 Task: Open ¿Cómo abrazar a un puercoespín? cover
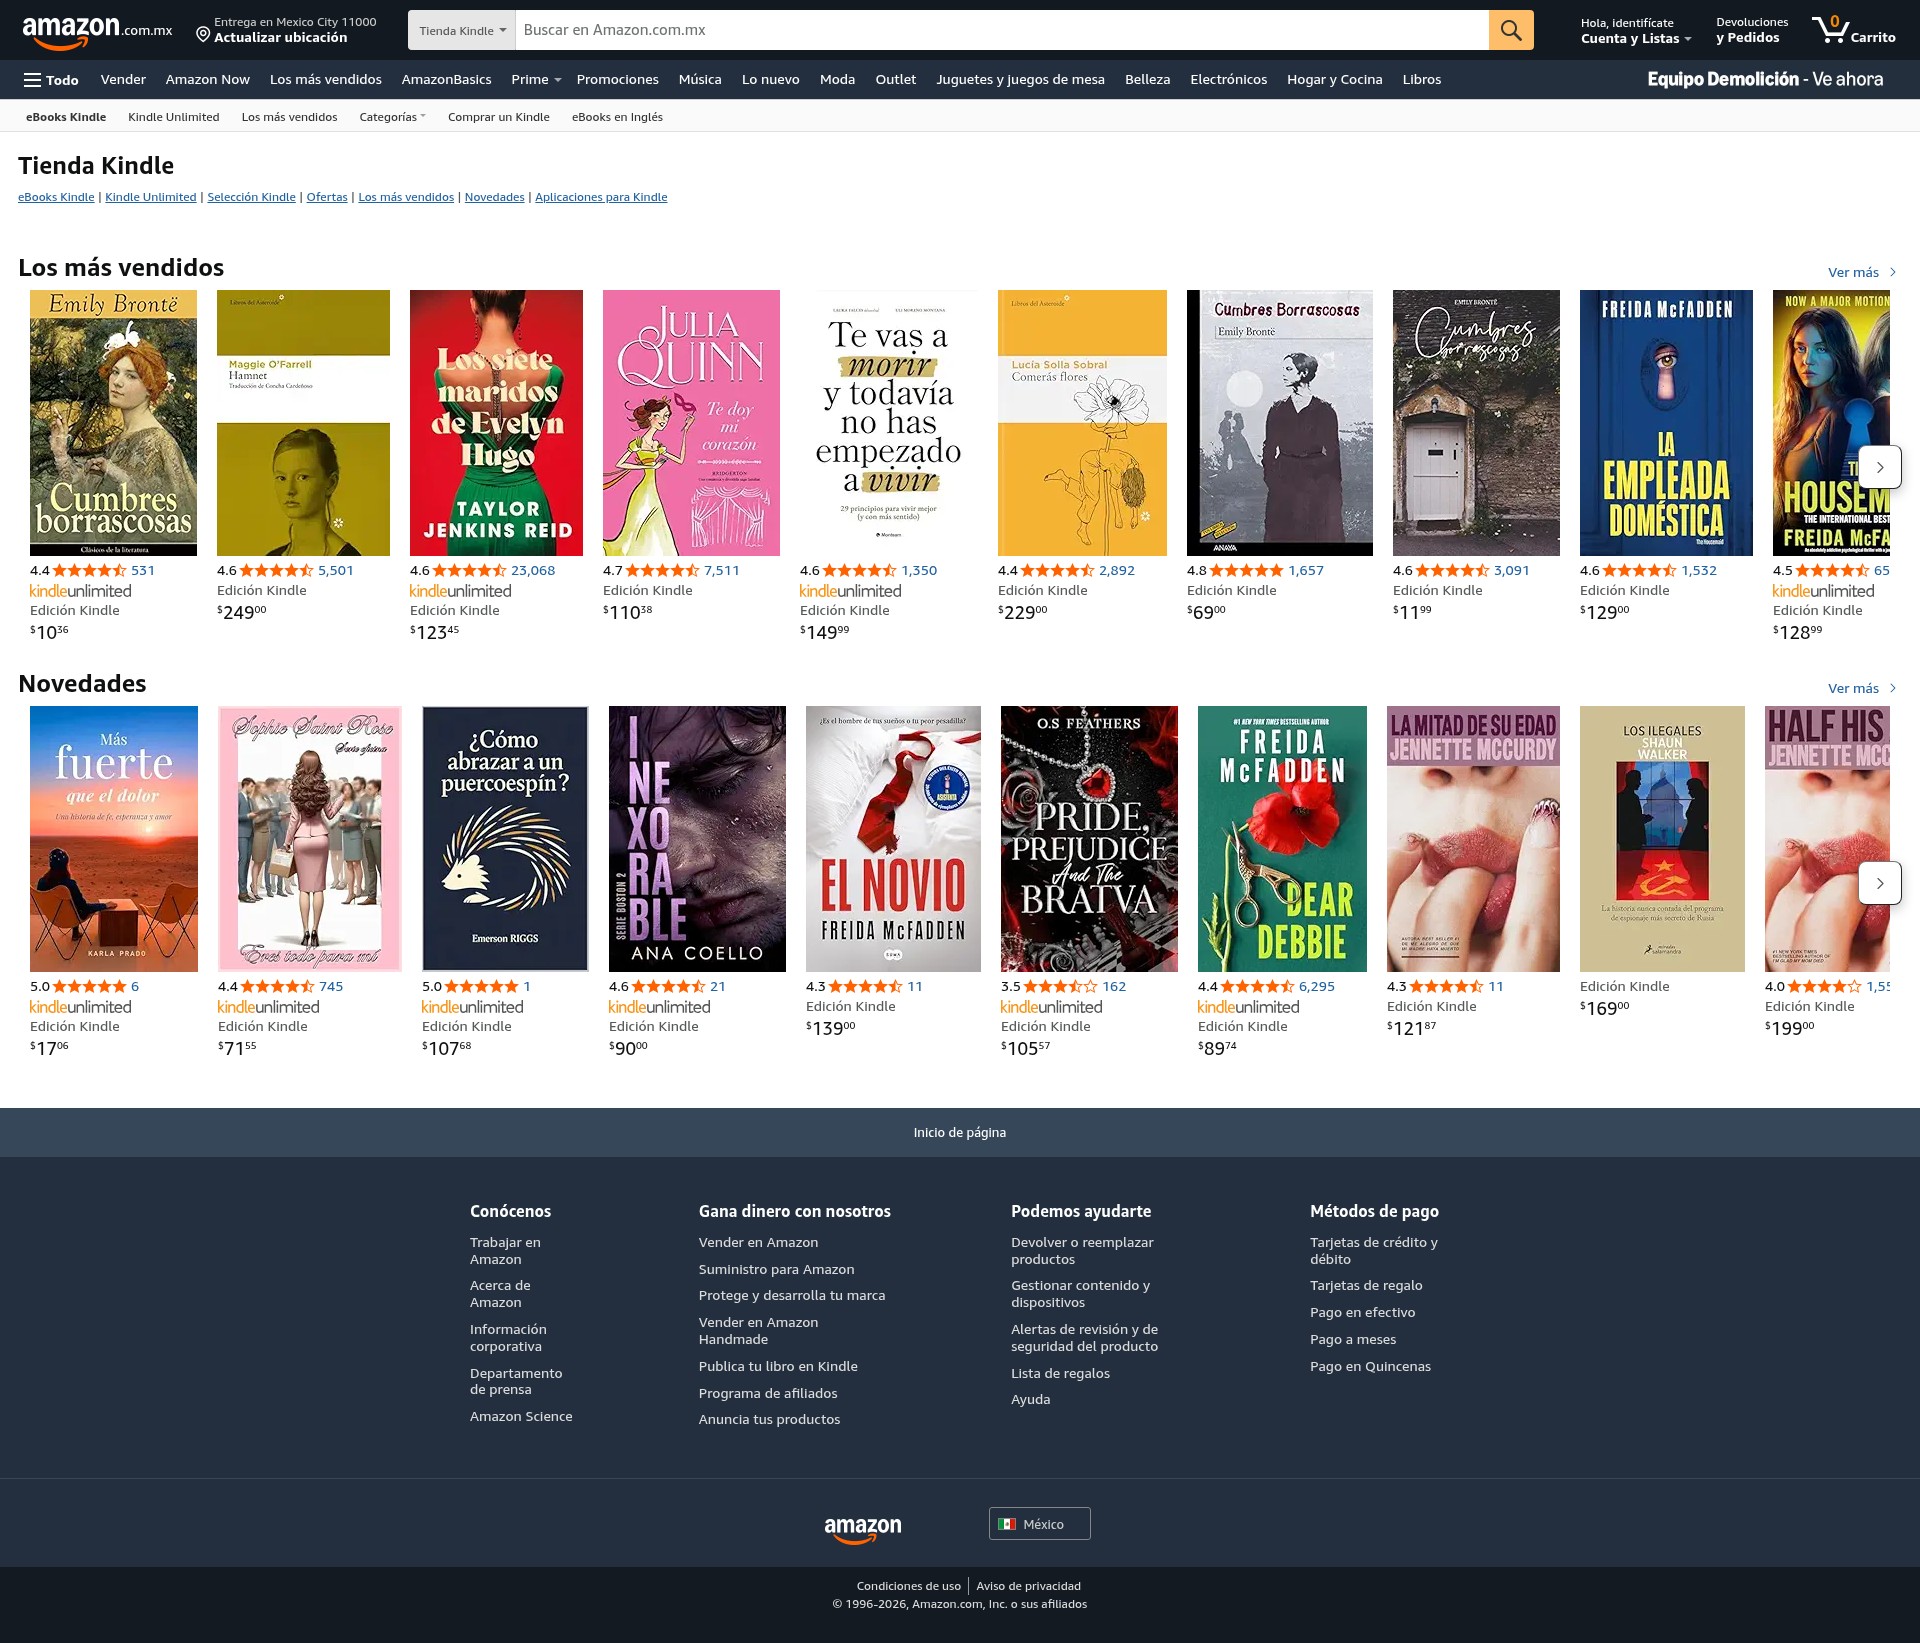(505, 839)
